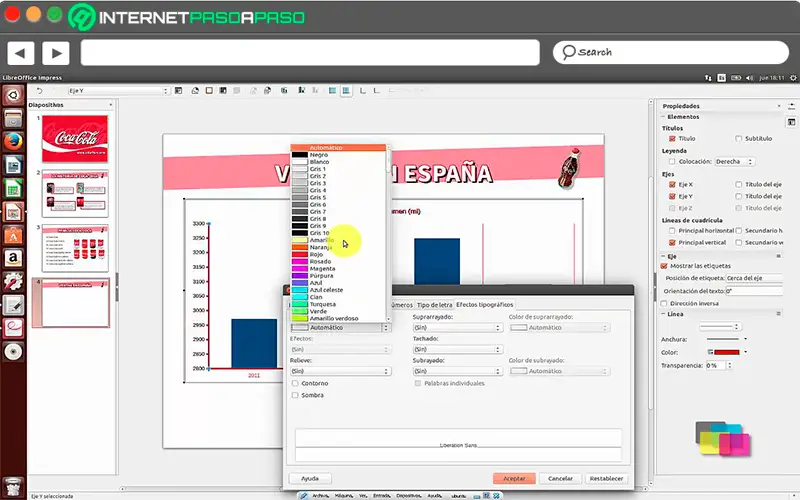Open LibreOffice Impress dock icon
This screenshot has width=800, height=500.
pyautogui.click(x=13, y=212)
